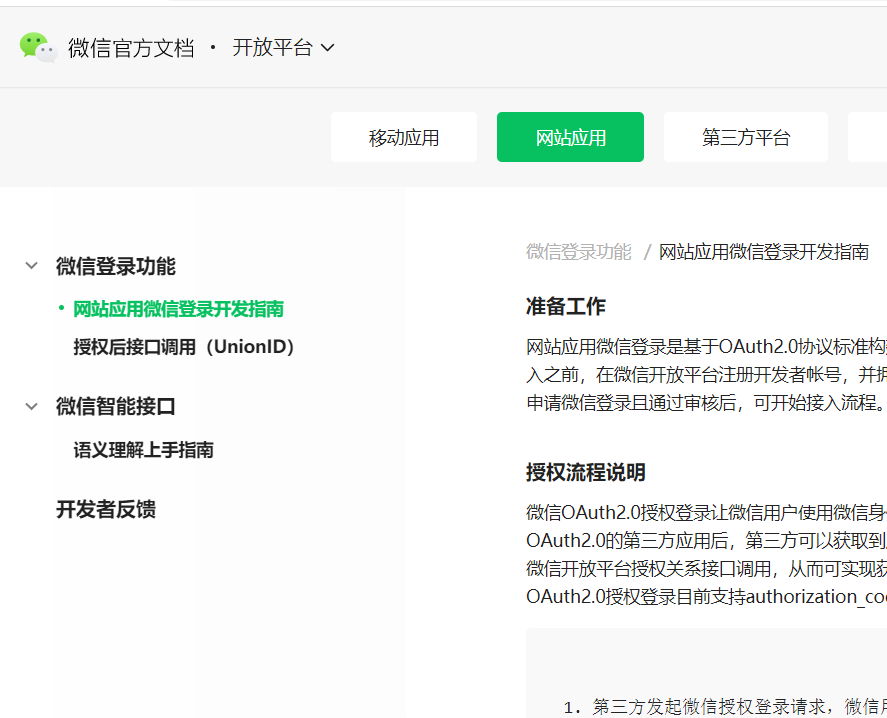This screenshot has width=887, height=718.
Task: Switch to the 第三方平台 tab
Action: (746, 137)
